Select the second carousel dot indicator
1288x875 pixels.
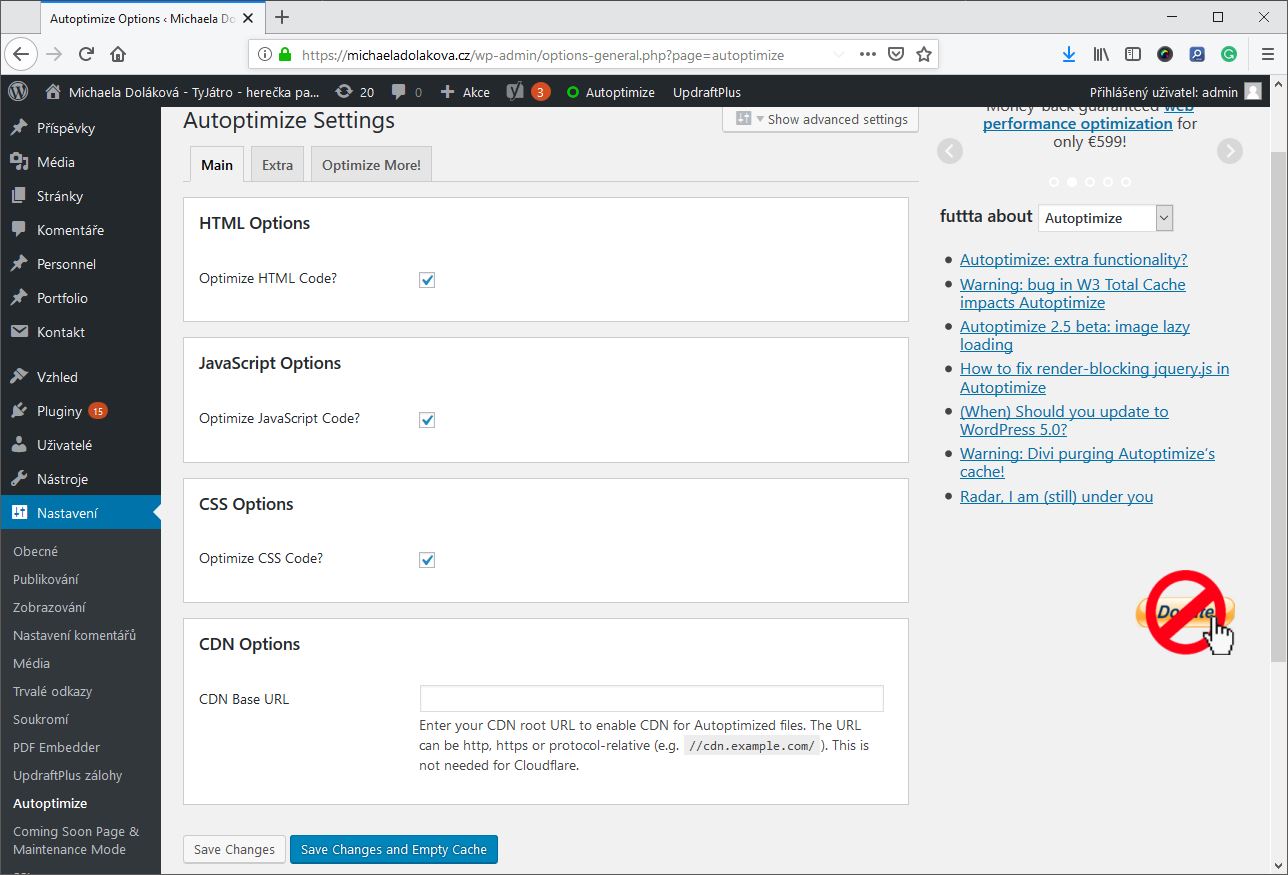click(x=1071, y=182)
